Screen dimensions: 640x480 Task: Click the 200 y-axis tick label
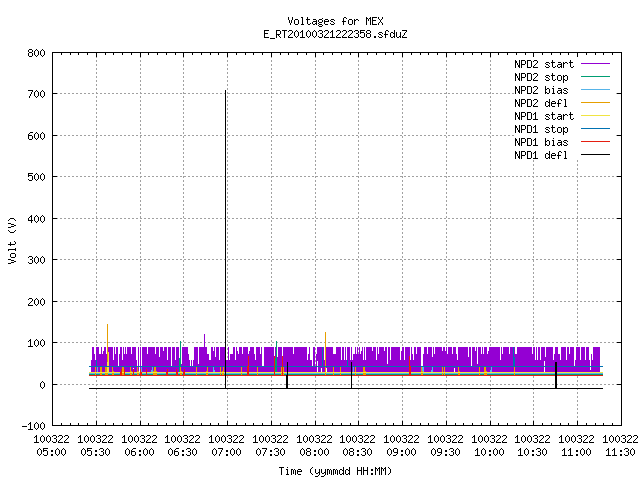[36, 302]
